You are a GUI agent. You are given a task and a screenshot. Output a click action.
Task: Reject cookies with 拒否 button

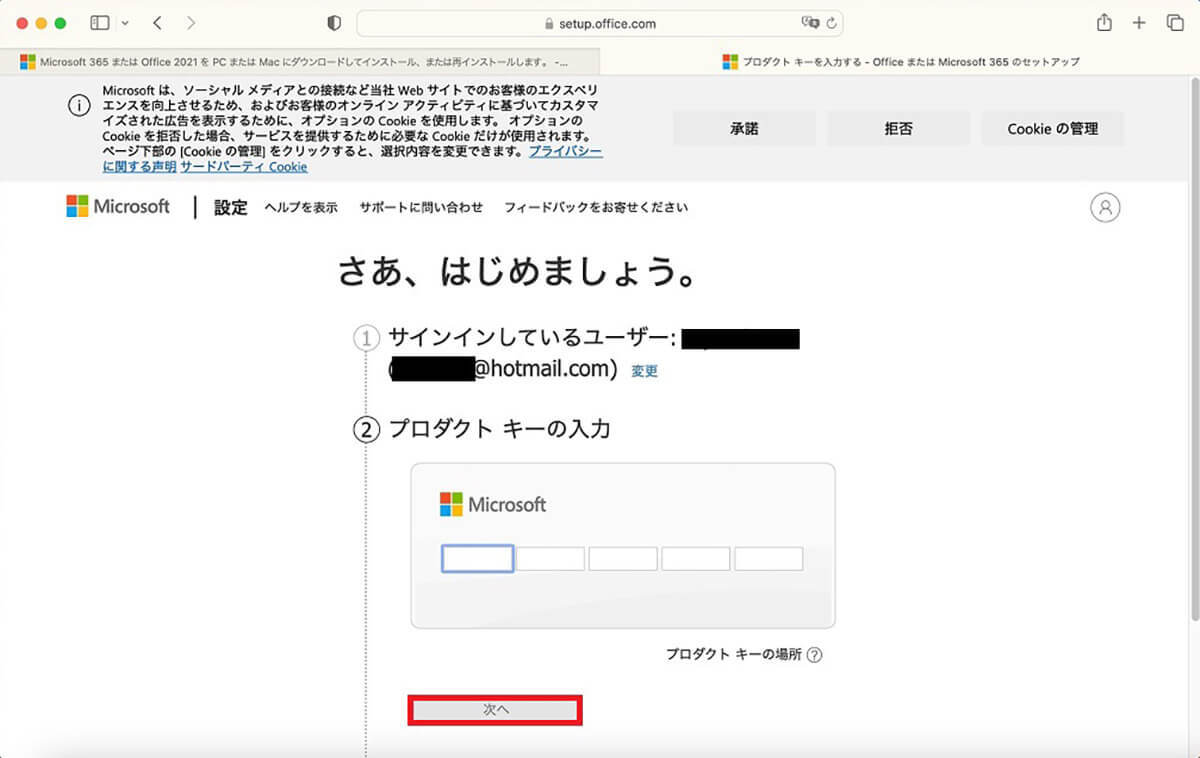(899, 128)
